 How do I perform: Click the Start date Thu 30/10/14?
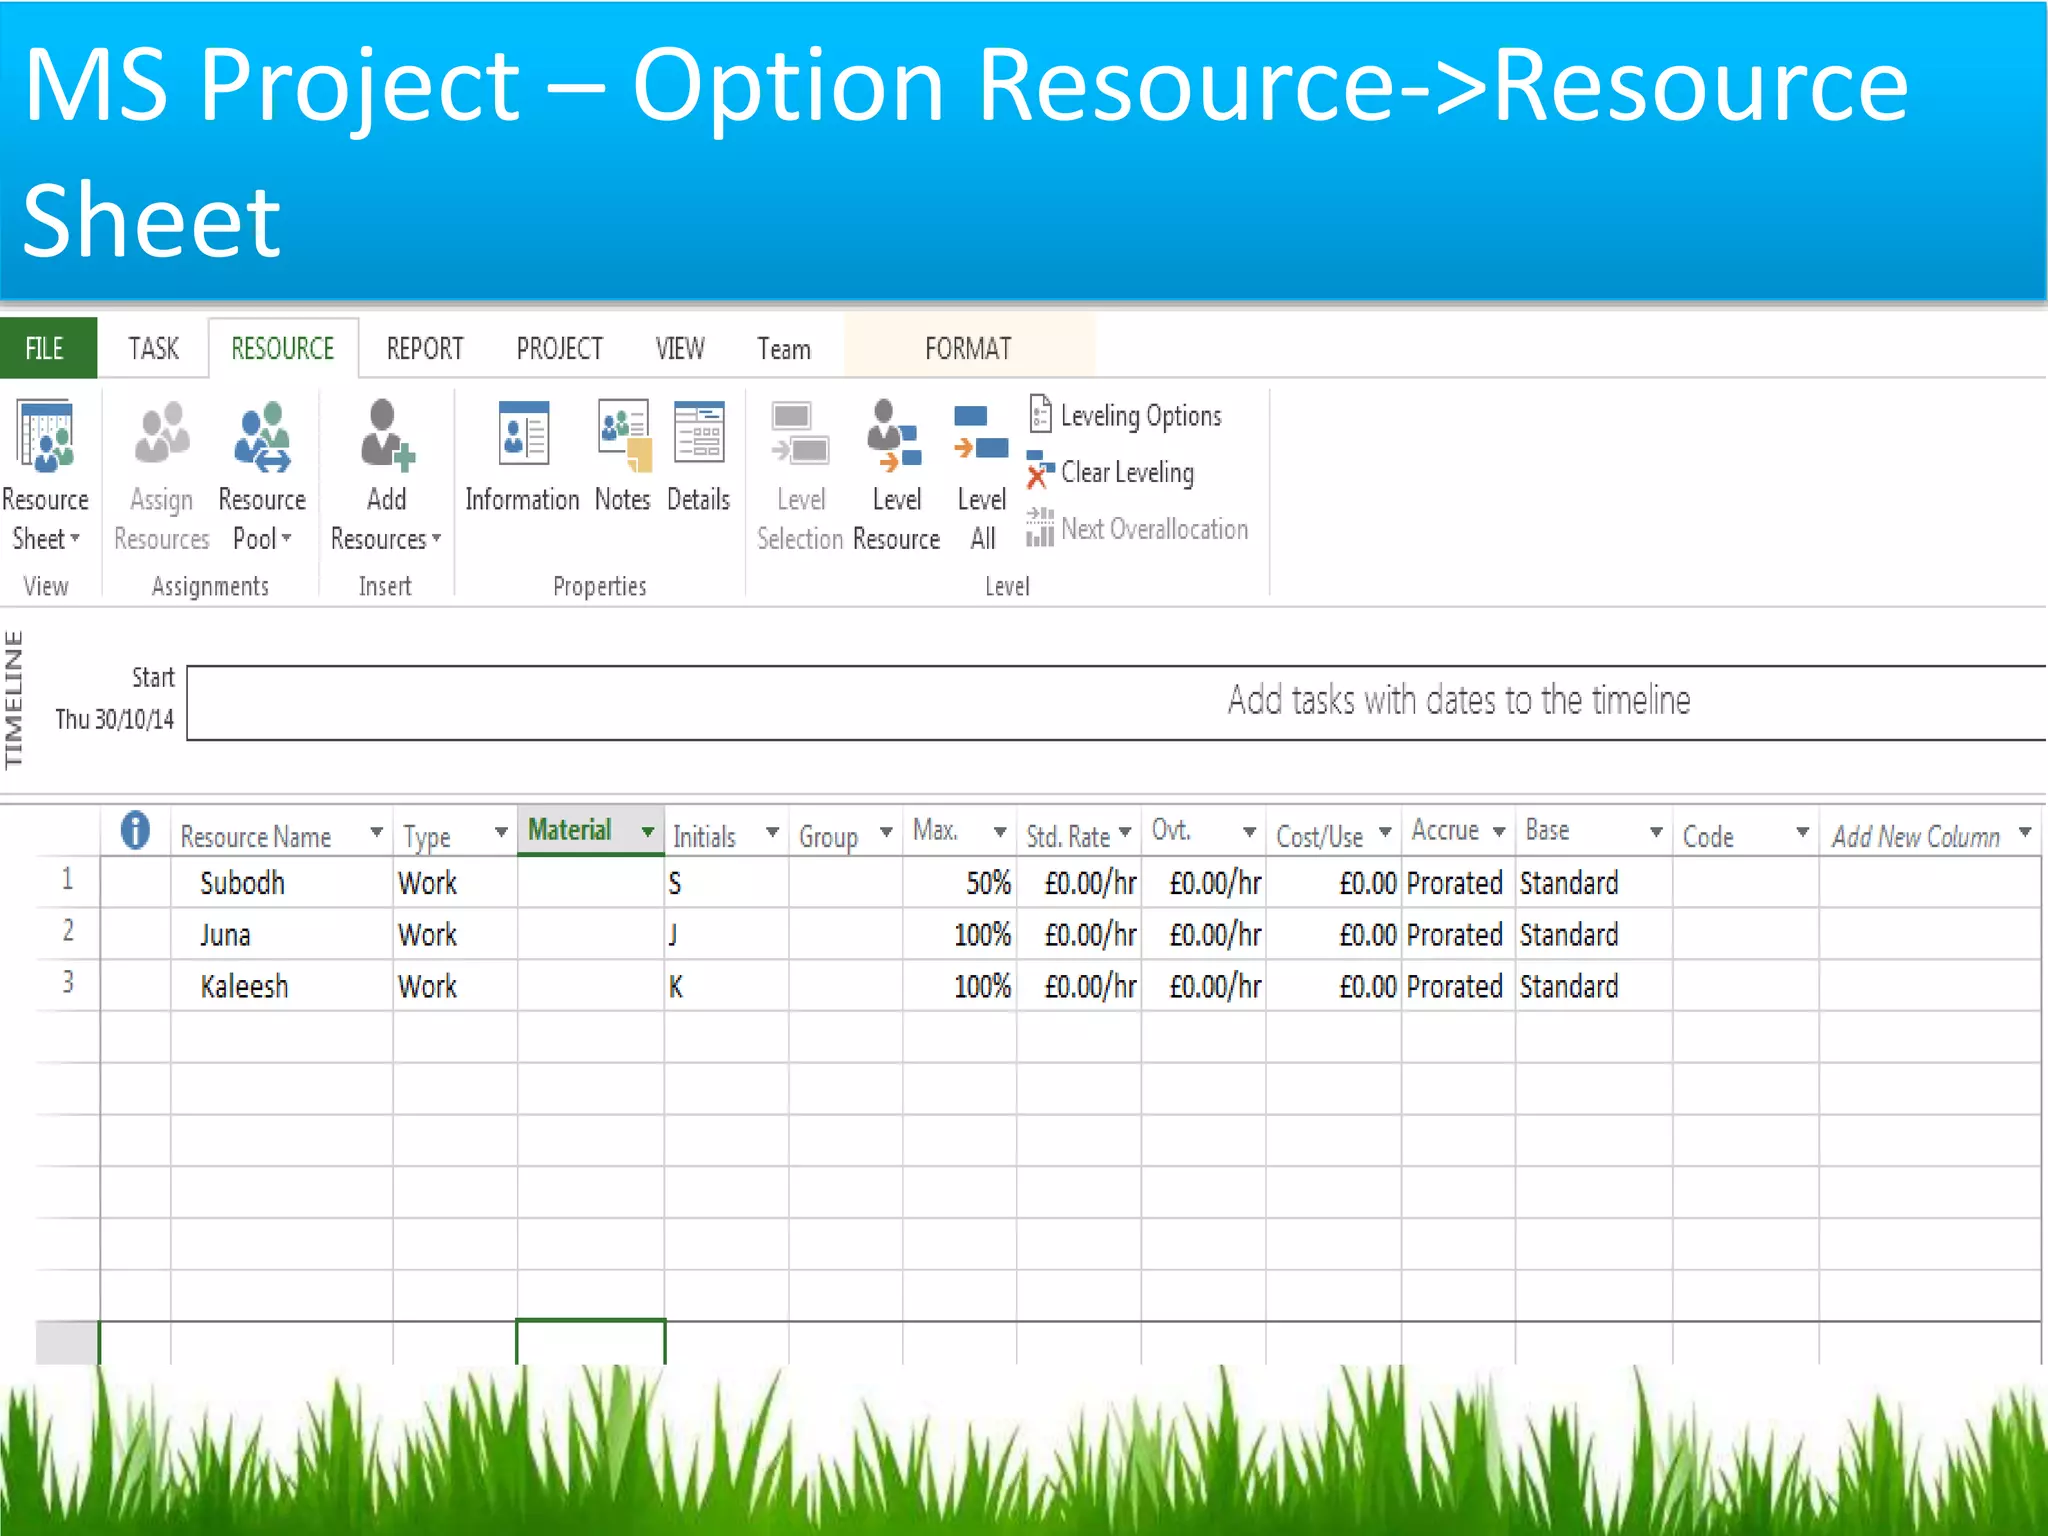tap(115, 719)
